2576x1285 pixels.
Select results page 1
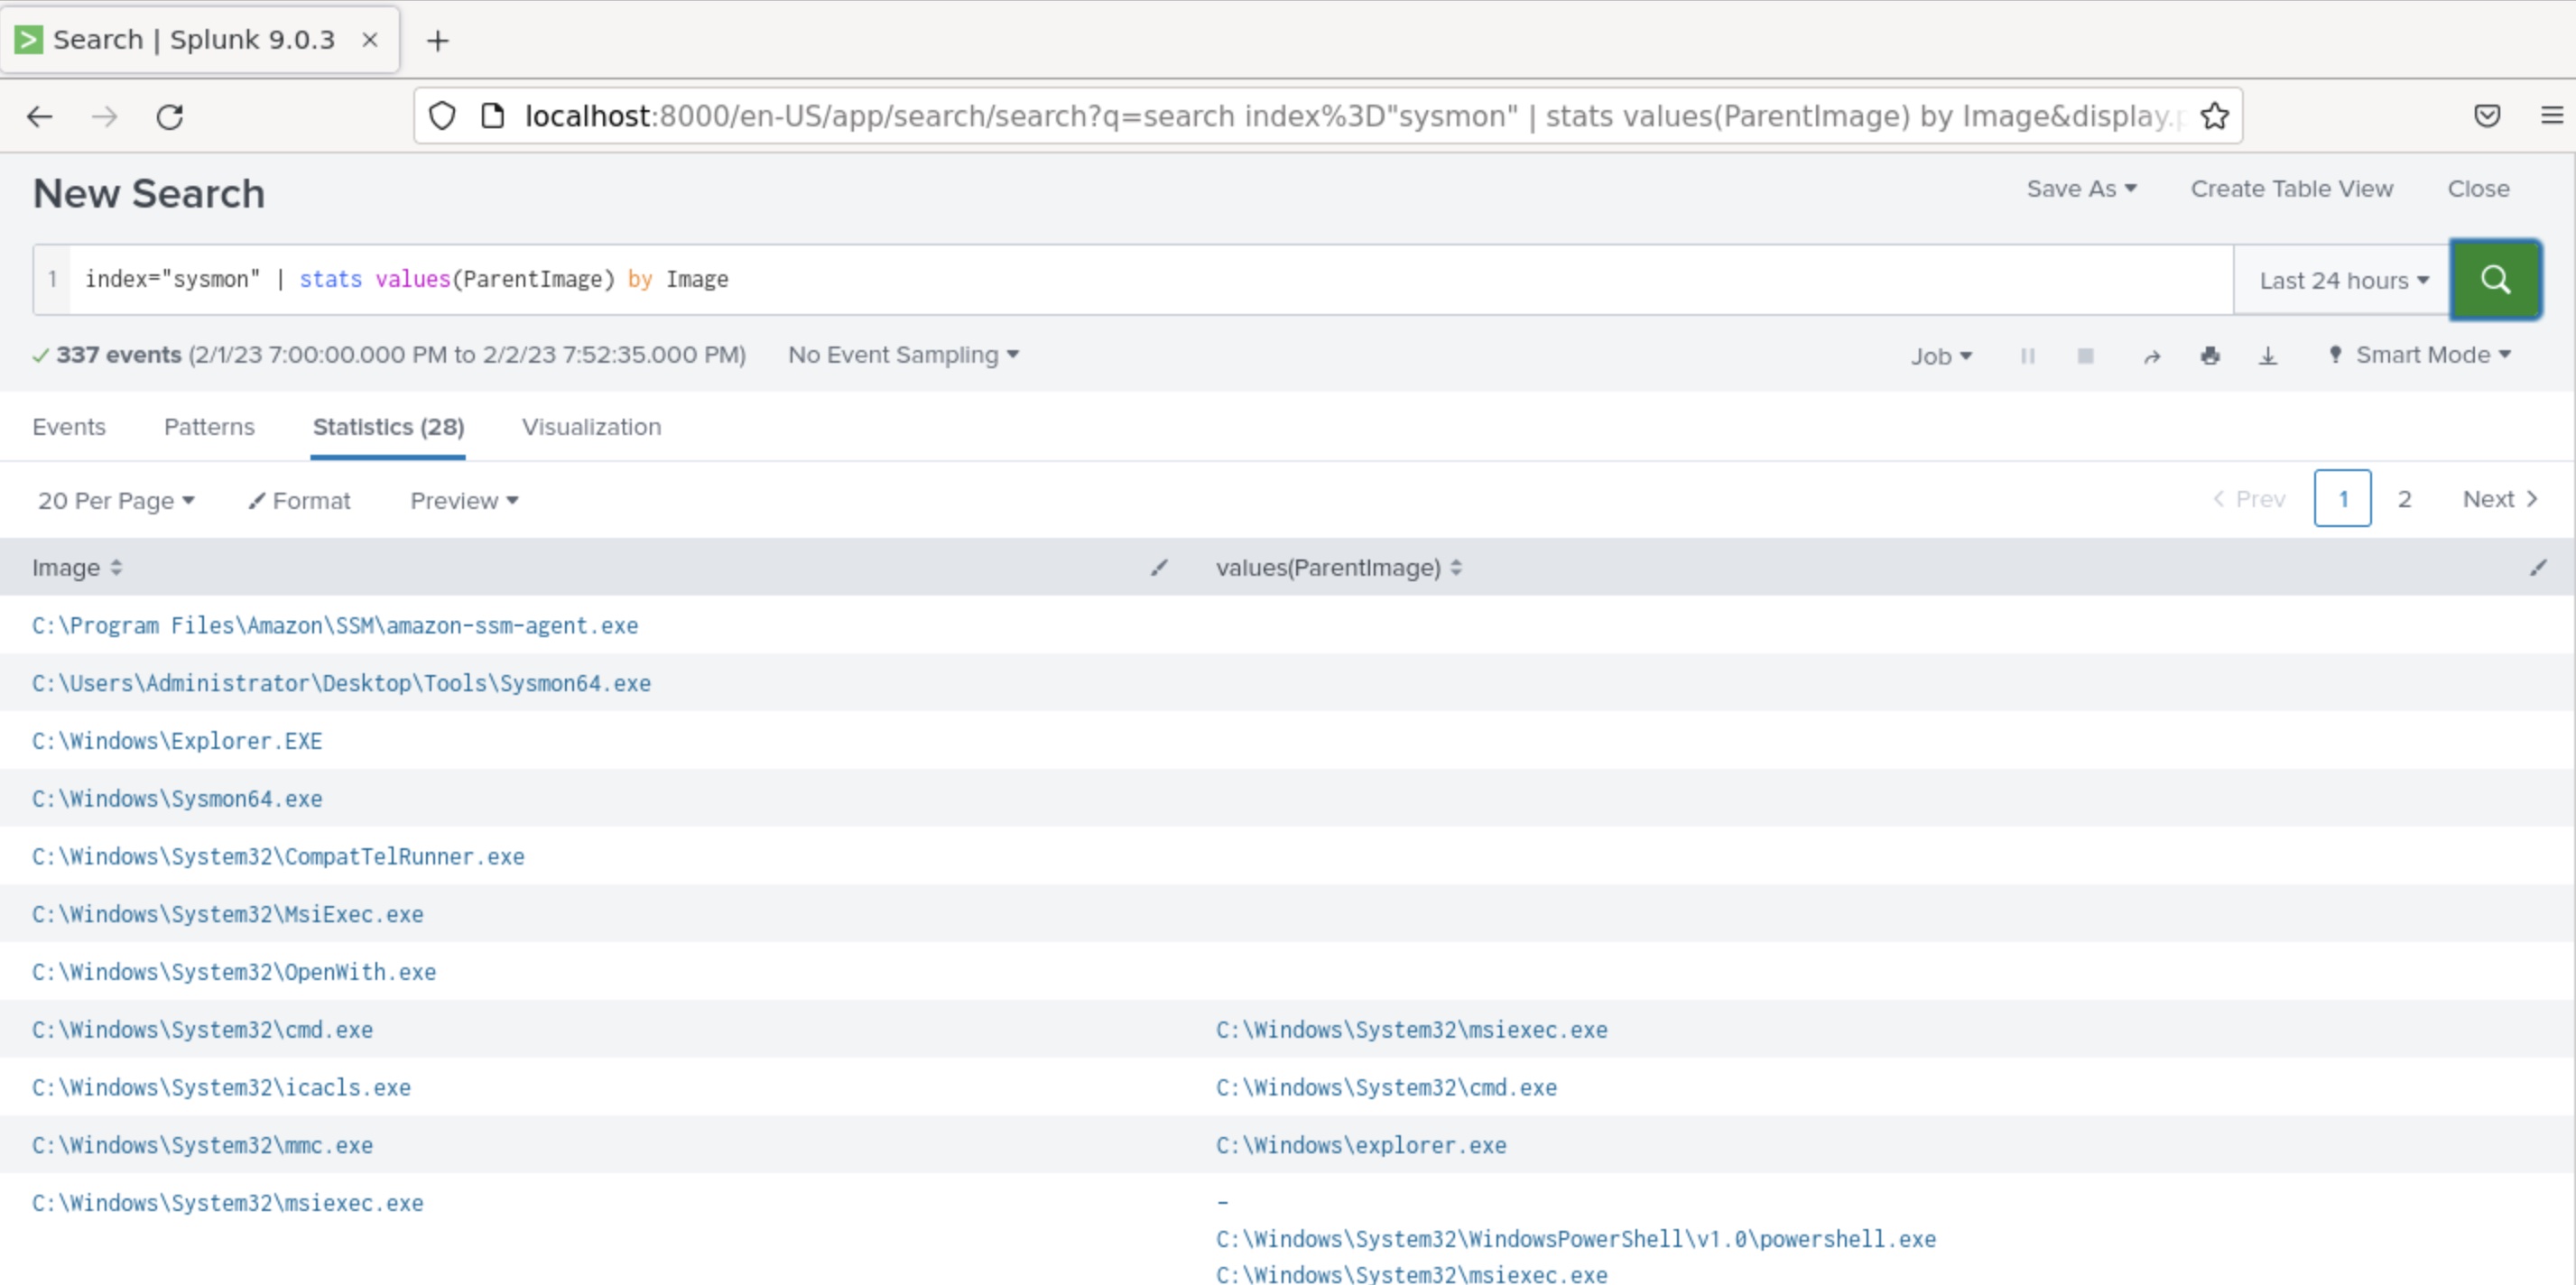pos(2342,498)
